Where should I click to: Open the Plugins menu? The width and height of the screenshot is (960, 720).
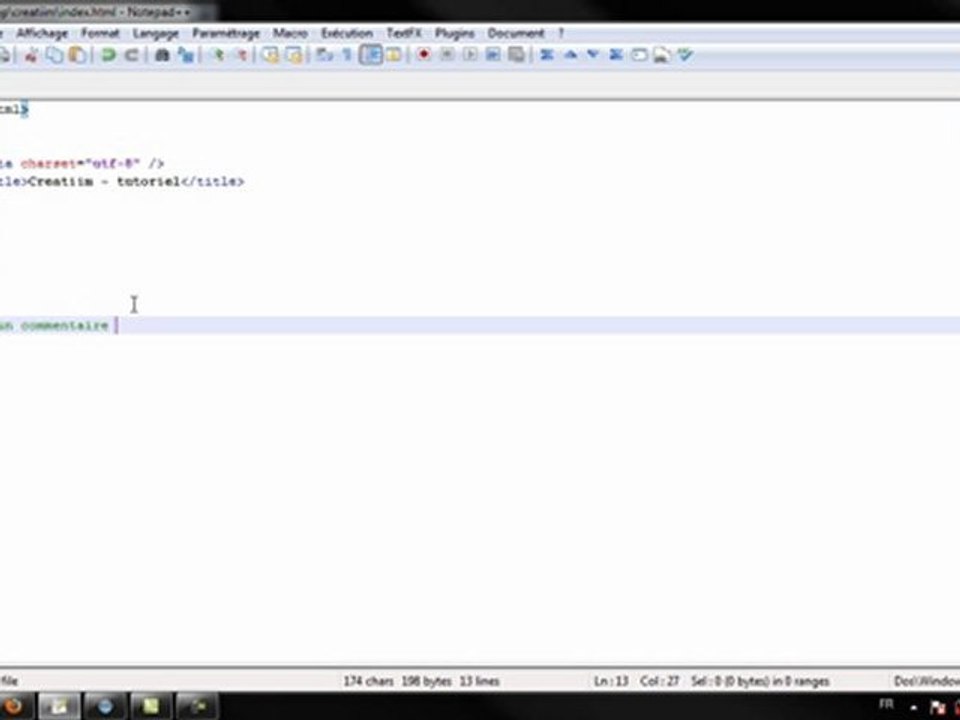(x=454, y=33)
